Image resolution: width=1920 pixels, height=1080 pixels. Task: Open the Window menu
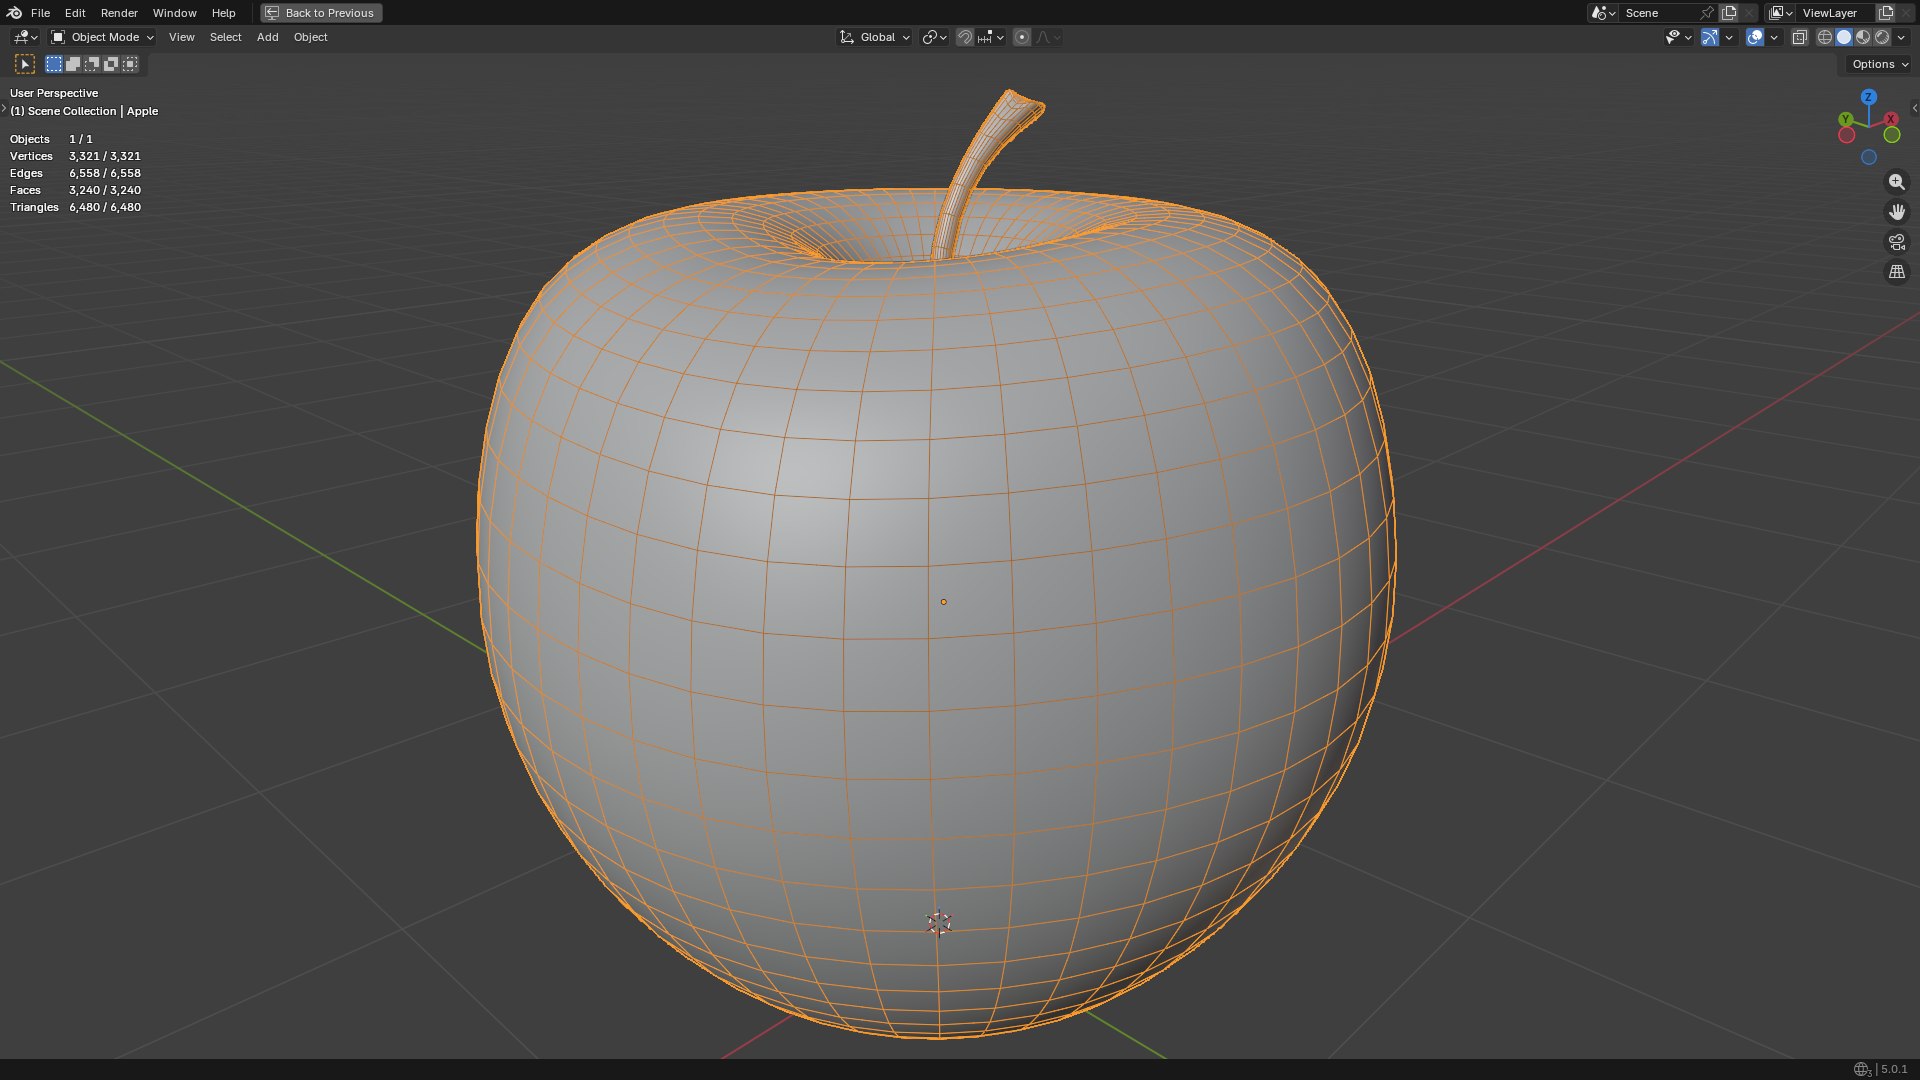tap(174, 13)
